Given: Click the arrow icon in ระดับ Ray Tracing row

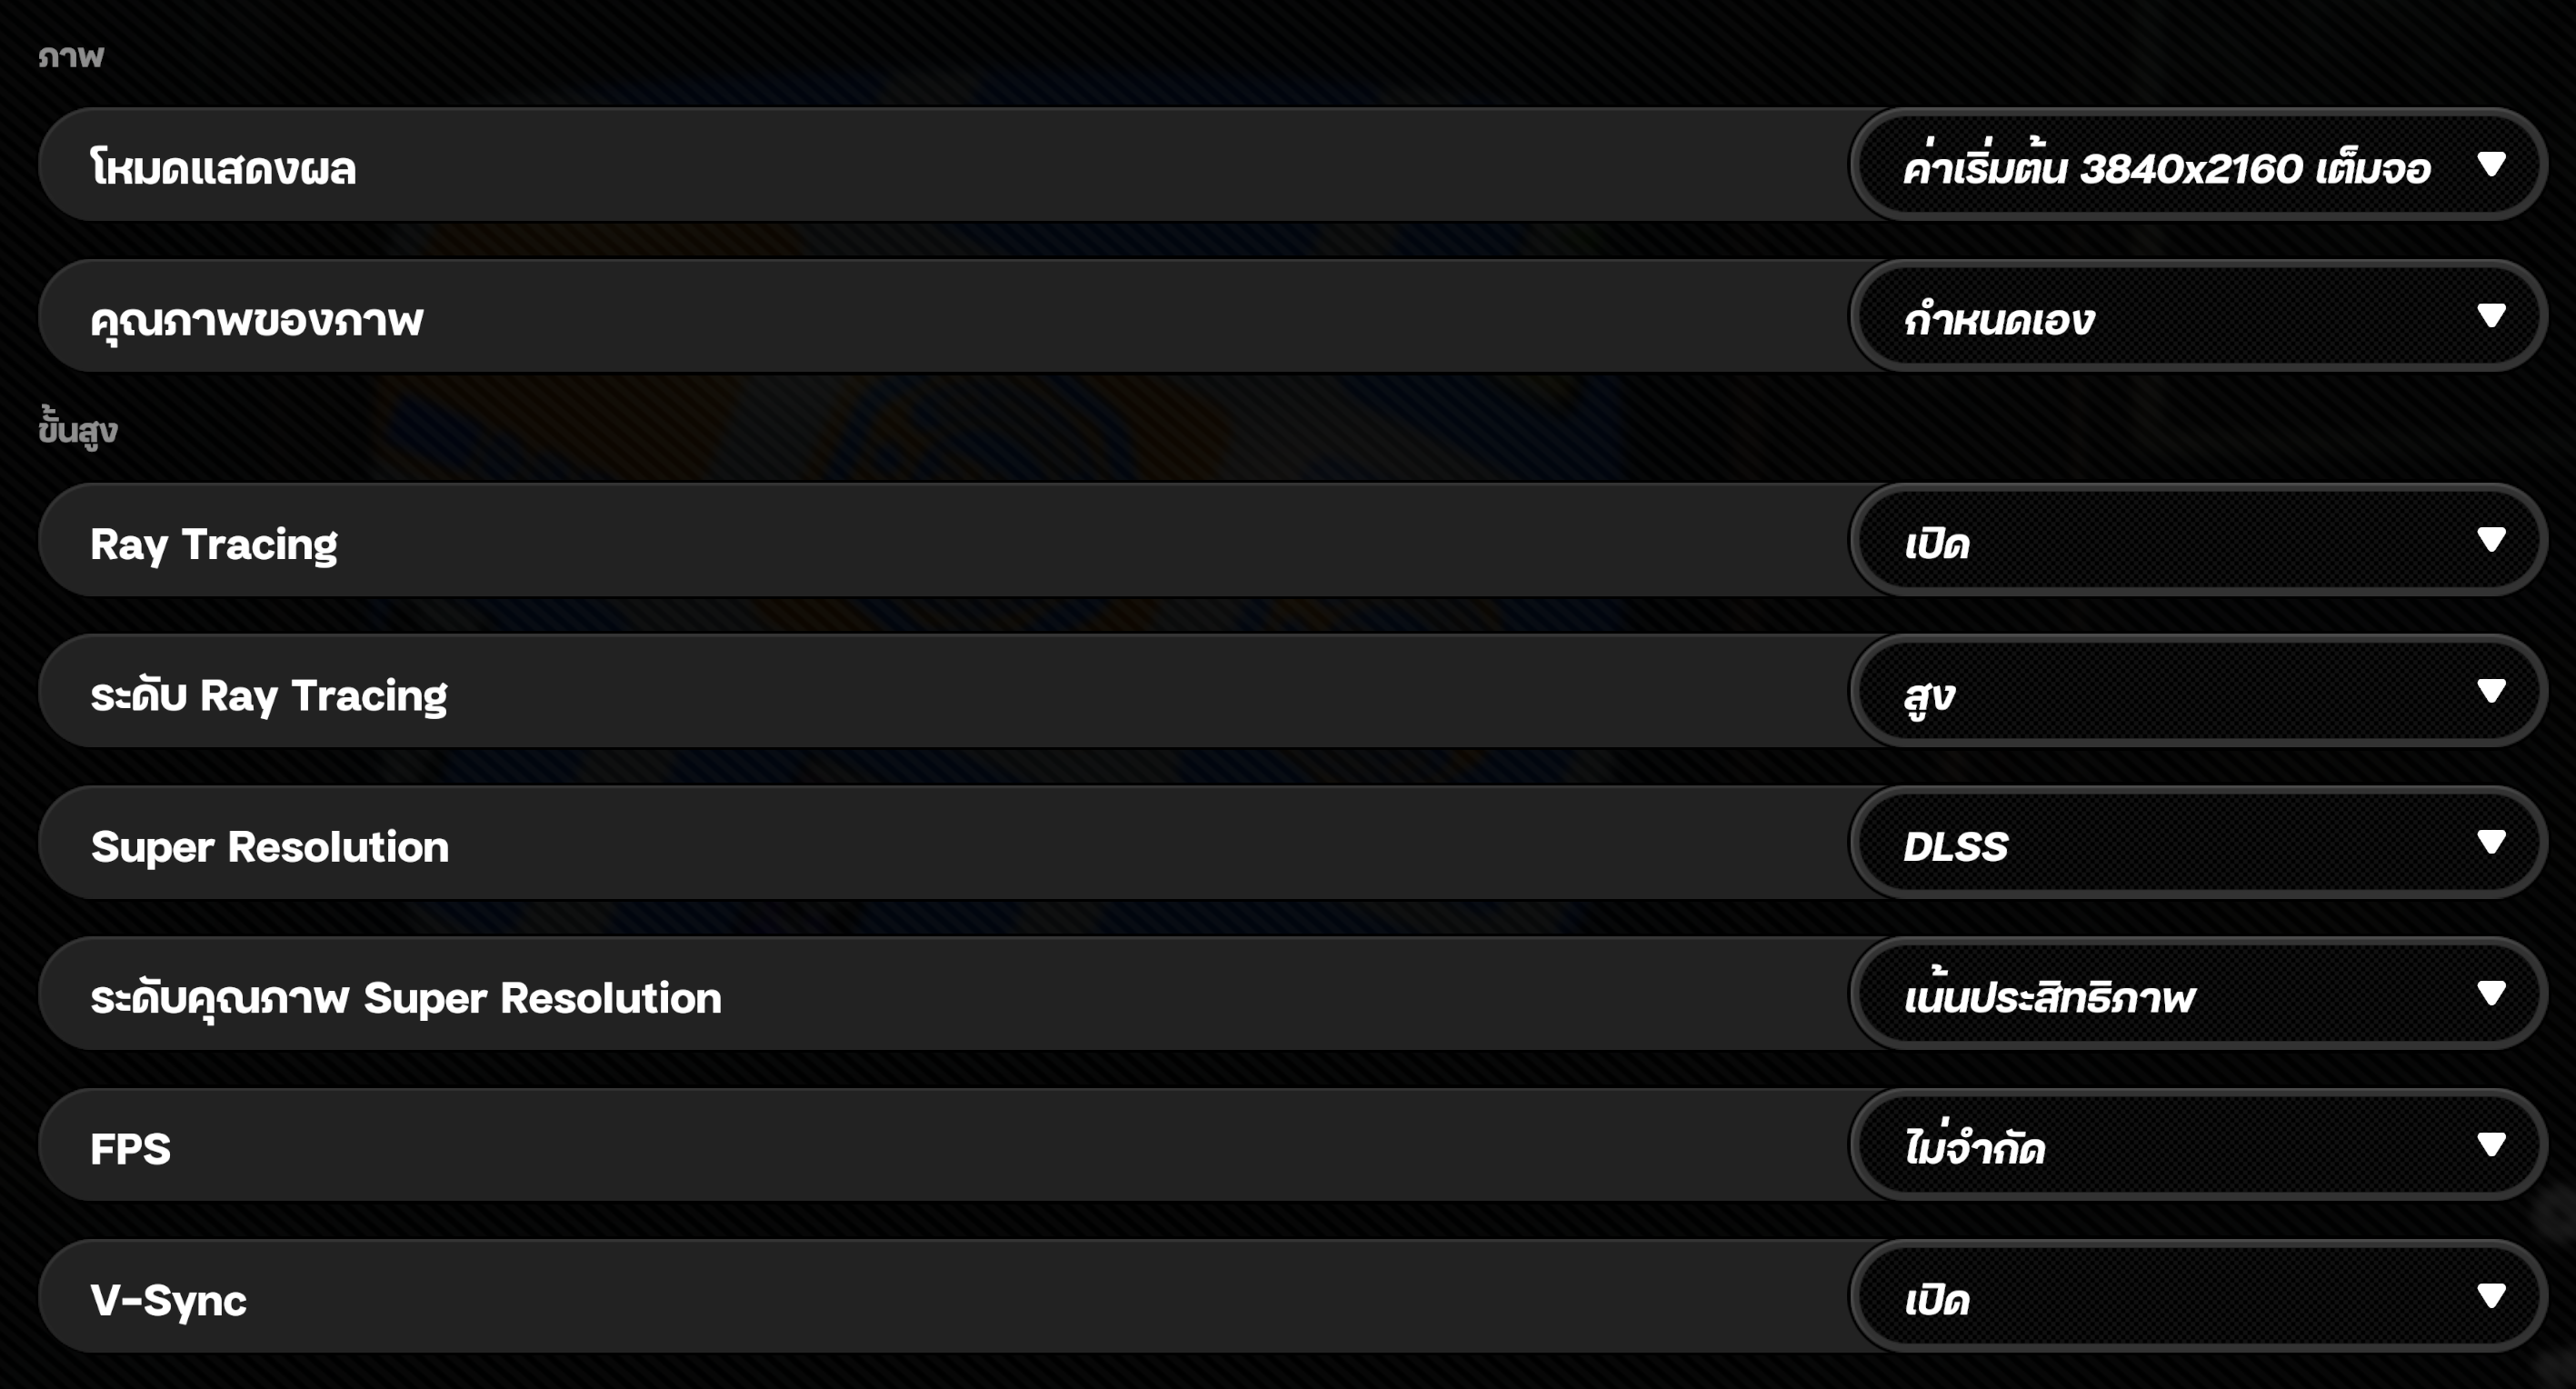Looking at the screenshot, I should (x=2491, y=691).
